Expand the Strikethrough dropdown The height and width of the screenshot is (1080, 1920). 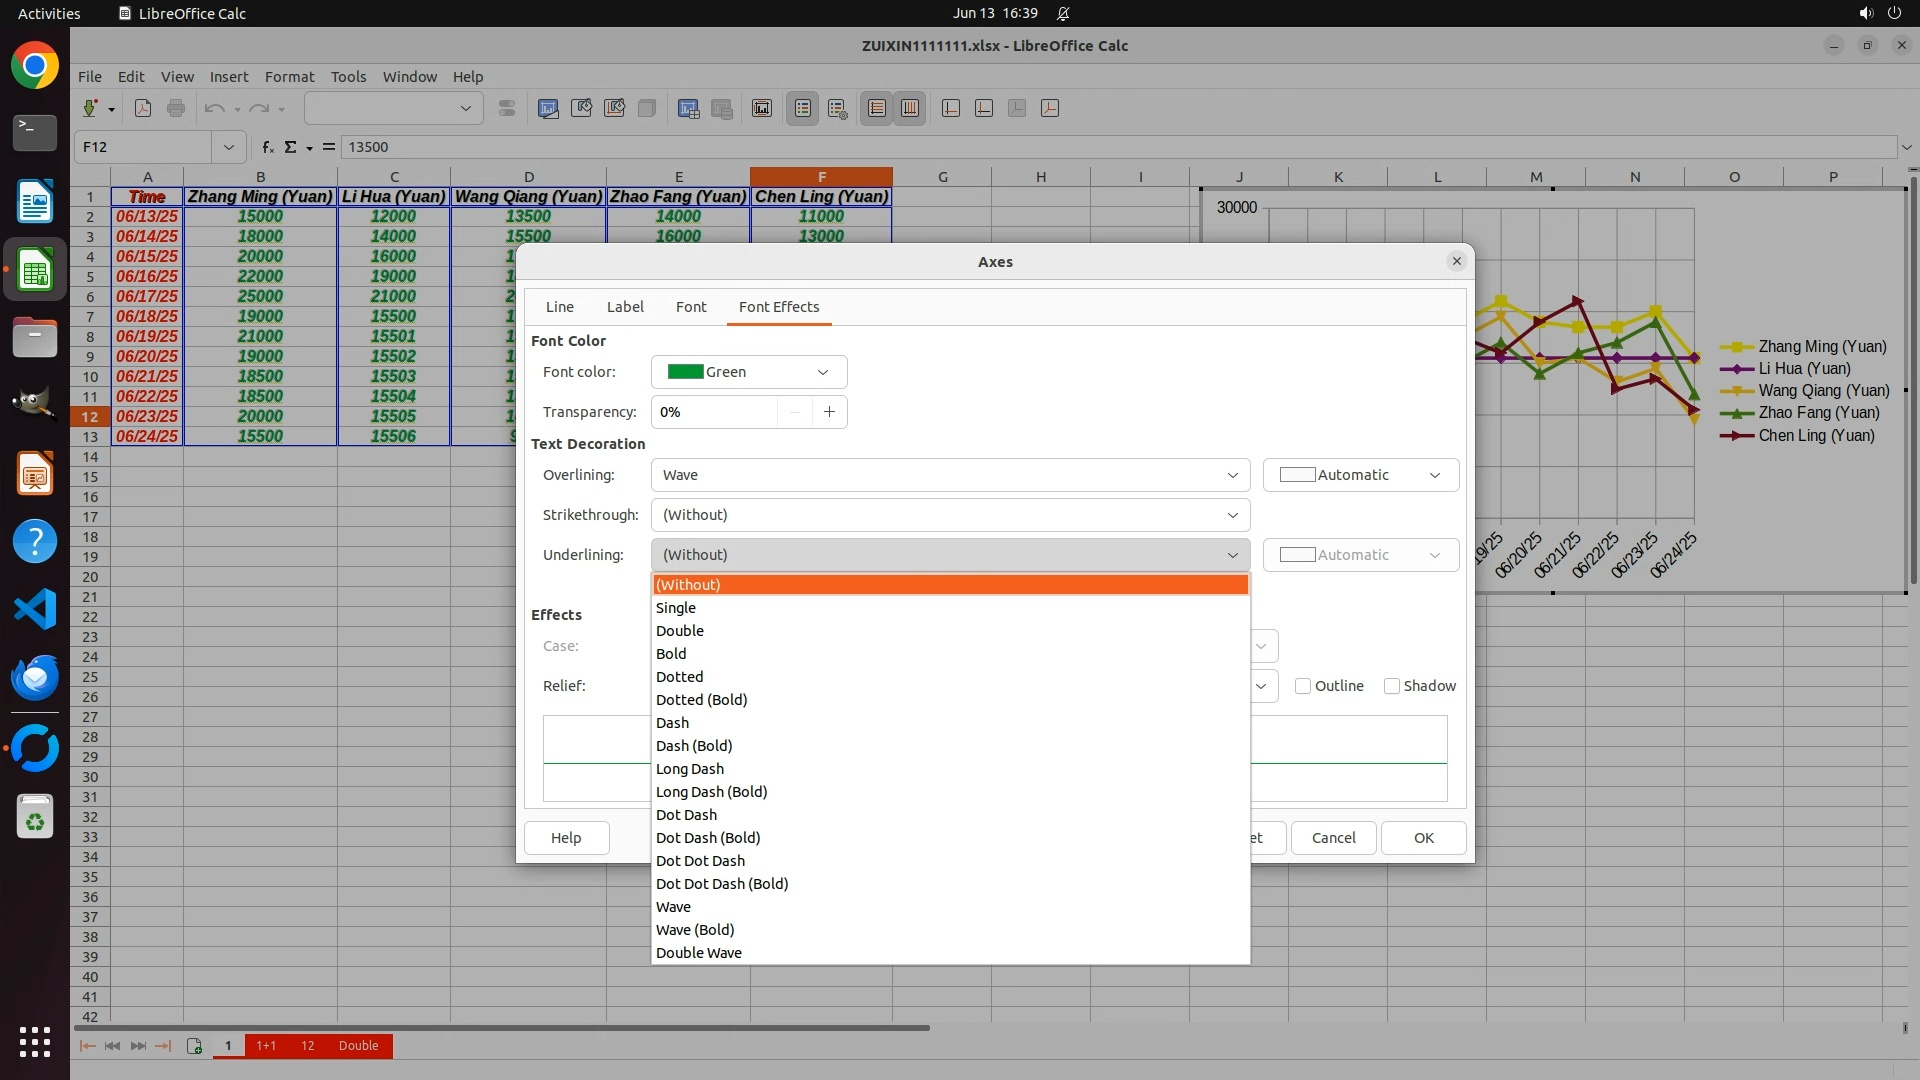tap(950, 515)
